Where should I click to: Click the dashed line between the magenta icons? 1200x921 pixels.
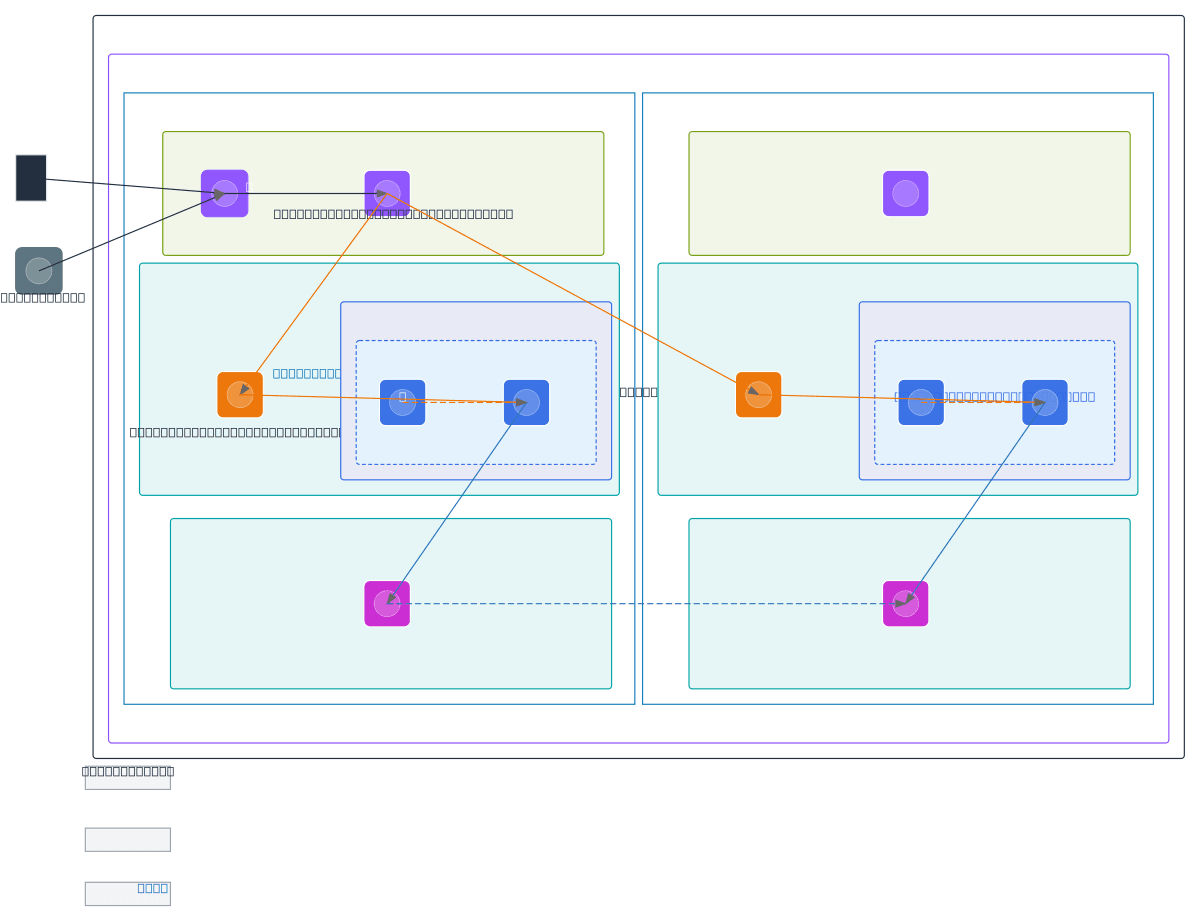(646, 604)
